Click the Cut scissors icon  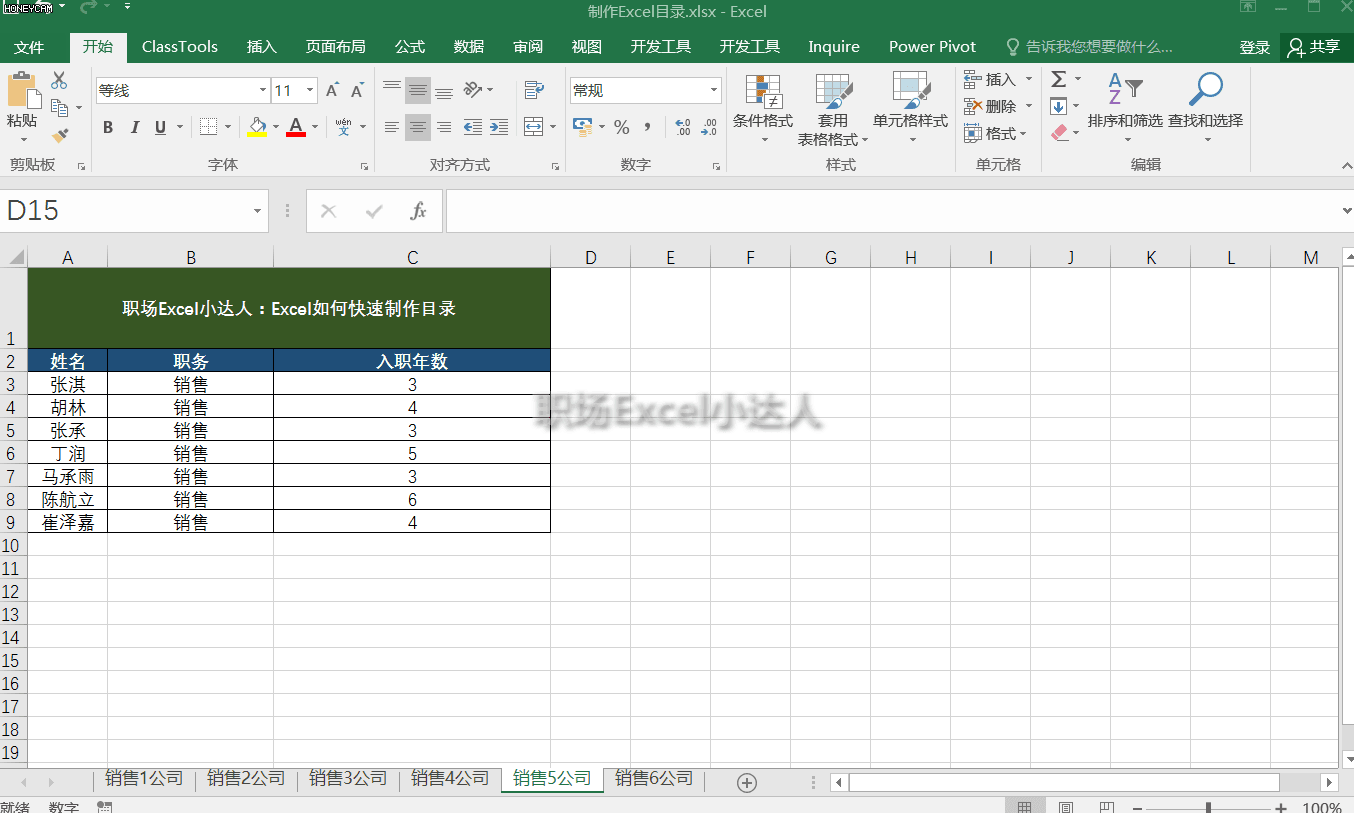pyautogui.click(x=59, y=81)
